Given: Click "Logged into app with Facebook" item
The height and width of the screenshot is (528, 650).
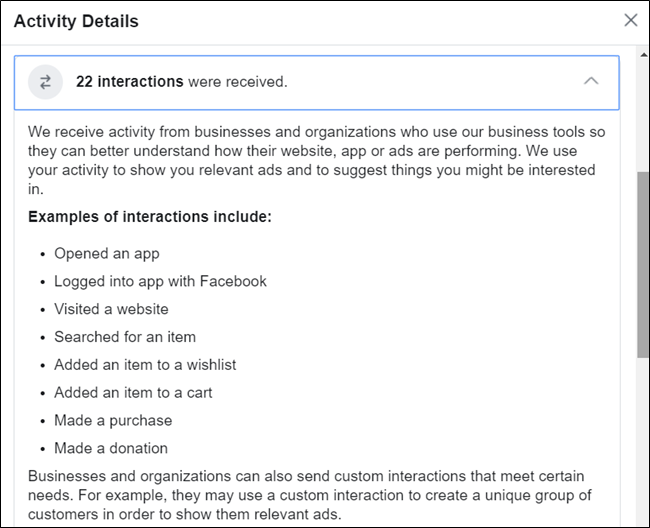Looking at the screenshot, I should tap(160, 281).
